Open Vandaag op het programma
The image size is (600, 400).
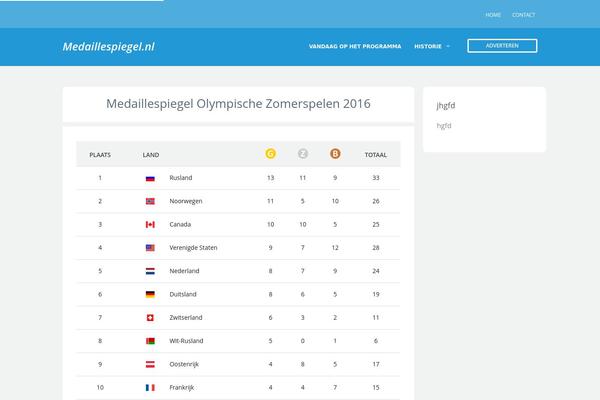355,46
